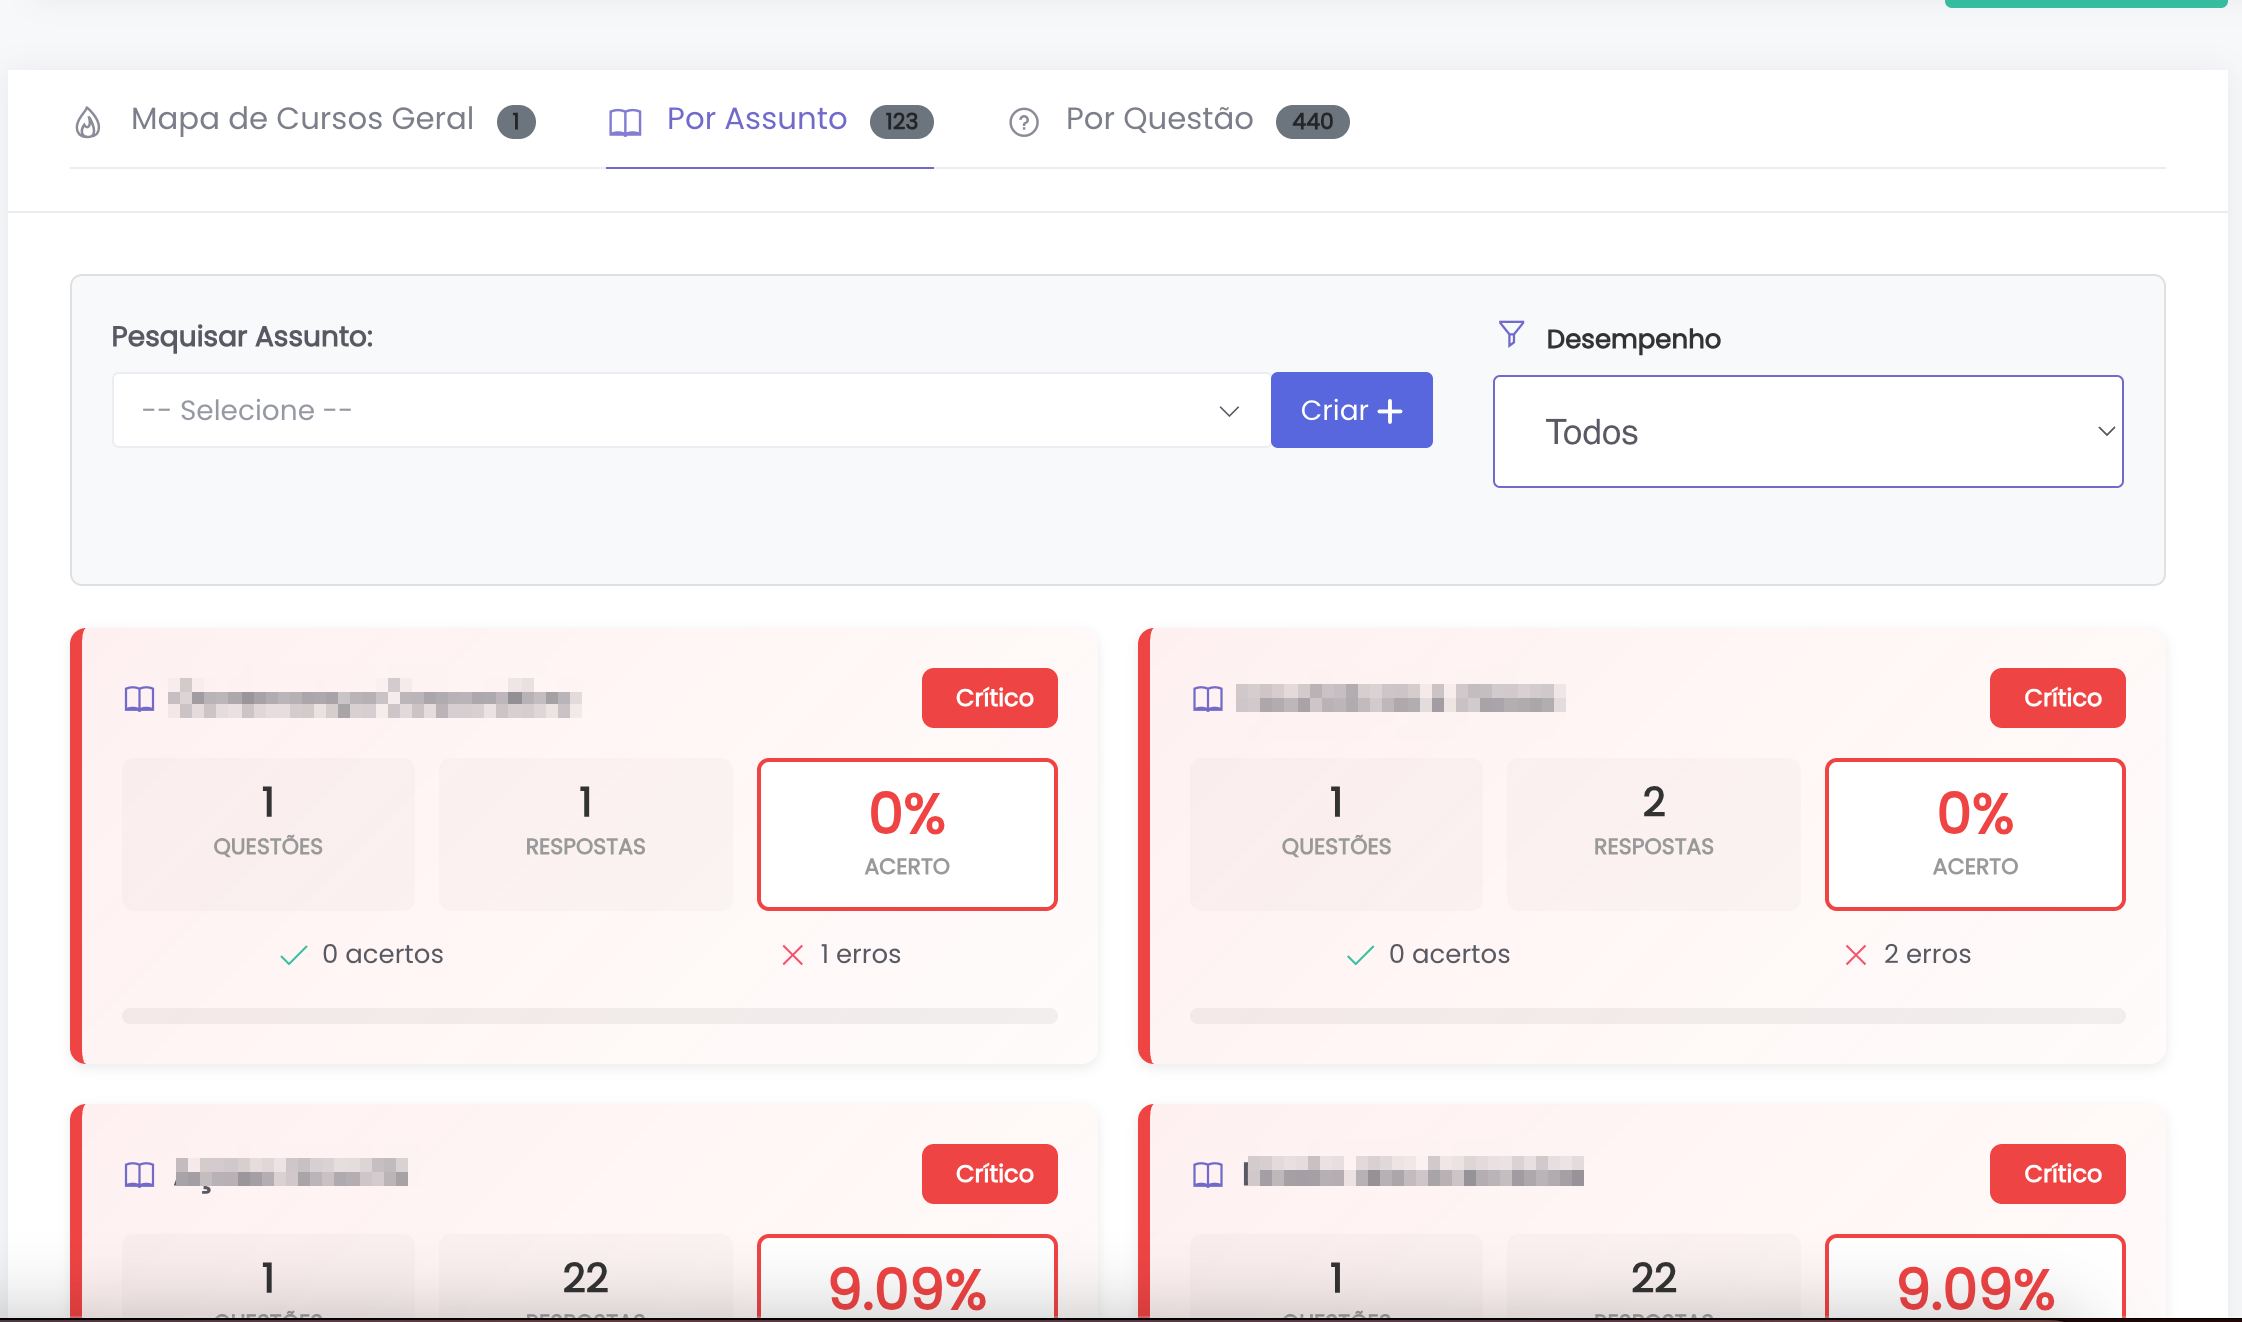Open the Desempenho Todos dropdown

tap(1807, 432)
